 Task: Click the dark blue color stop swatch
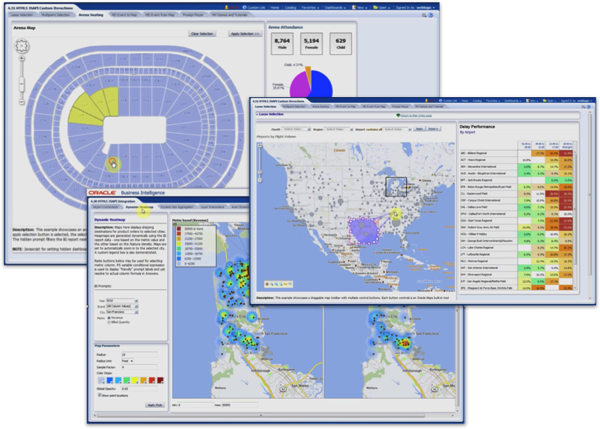(x=110, y=380)
